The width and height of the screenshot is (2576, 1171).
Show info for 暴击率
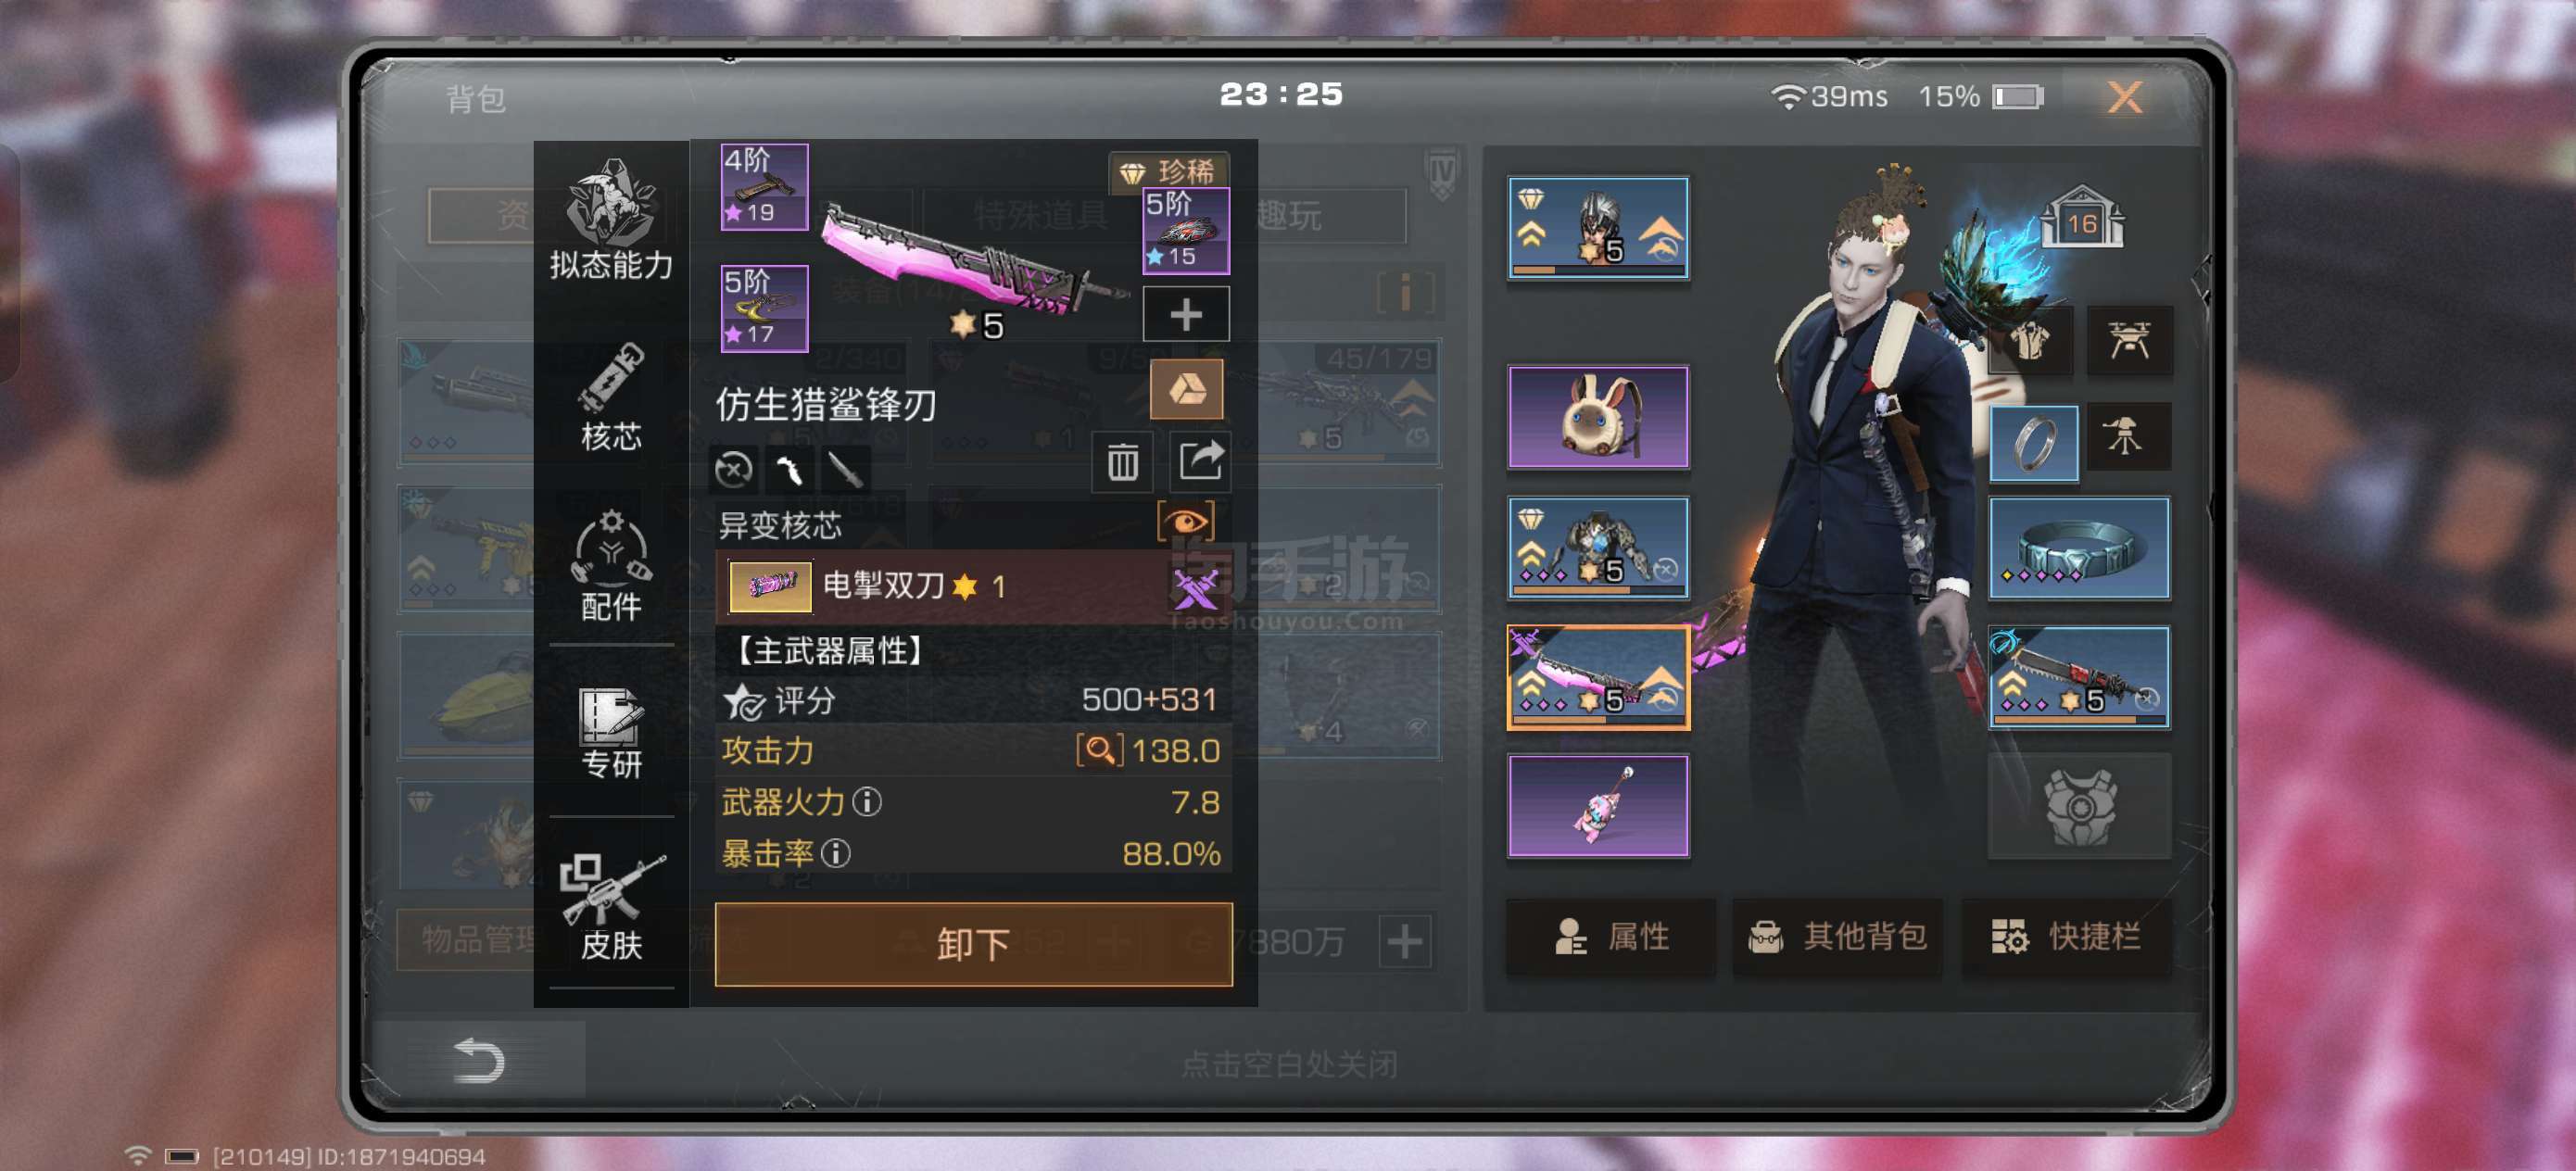click(836, 853)
